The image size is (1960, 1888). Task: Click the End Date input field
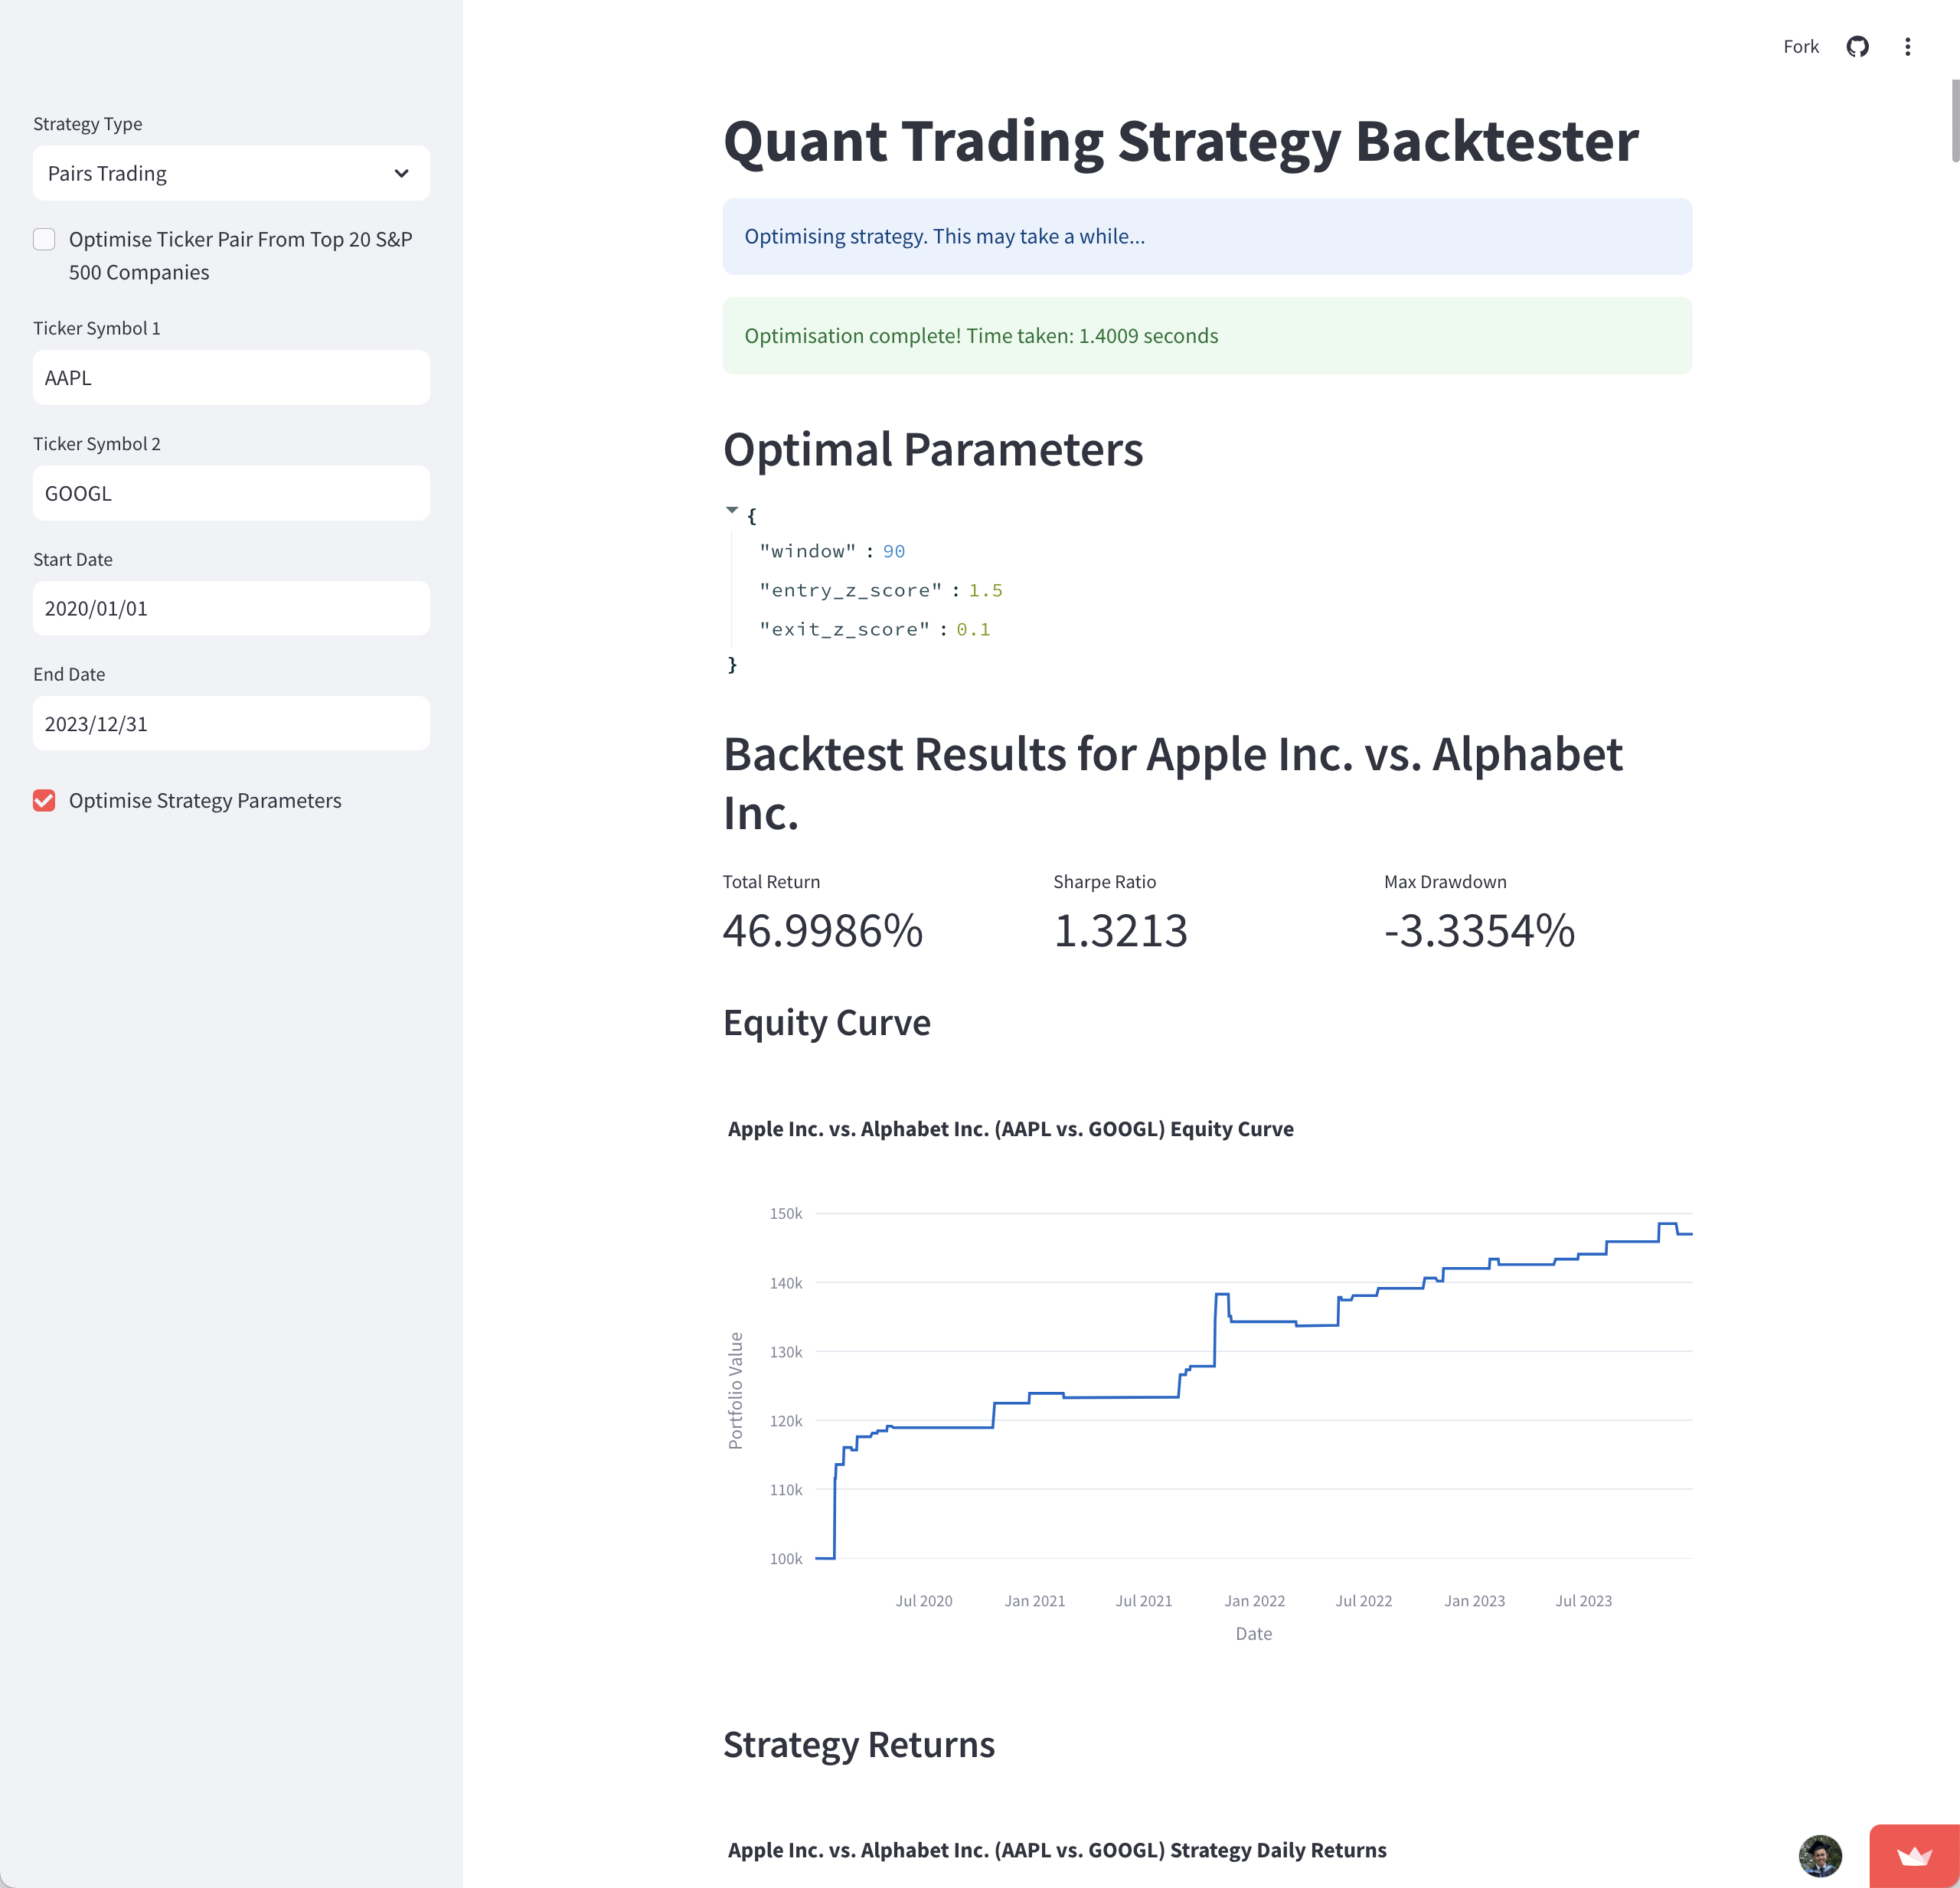coord(231,723)
